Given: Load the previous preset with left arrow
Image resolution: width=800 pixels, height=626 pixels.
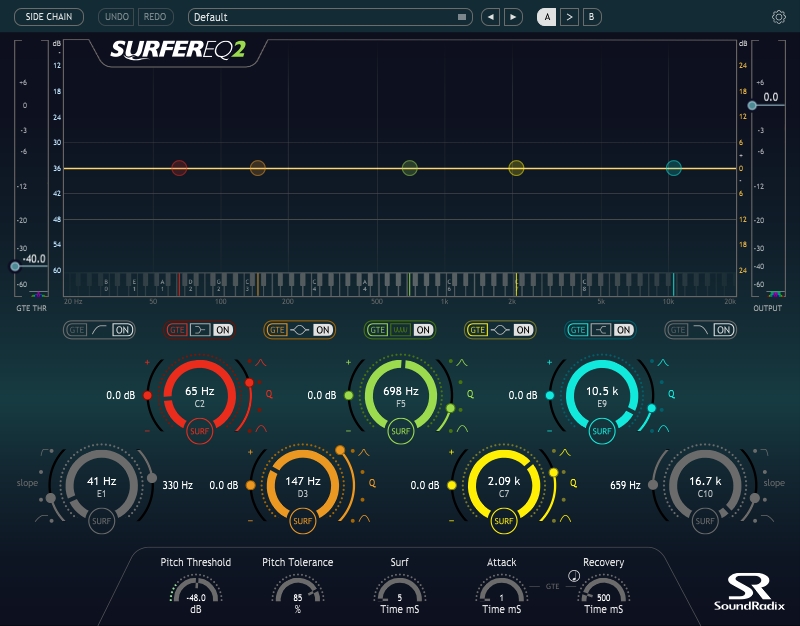Looking at the screenshot, I should click(490, 17).
